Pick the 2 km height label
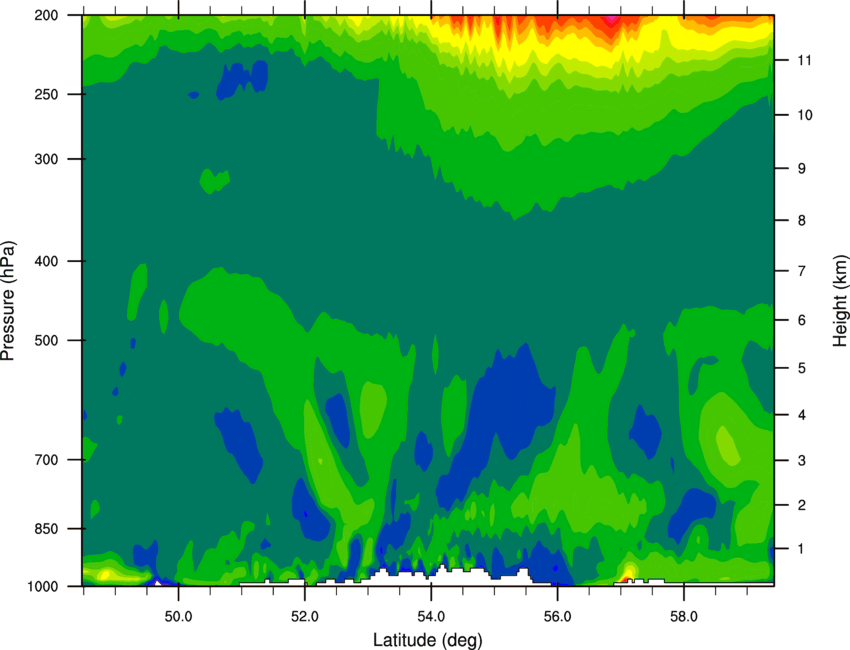 (802, 505)
